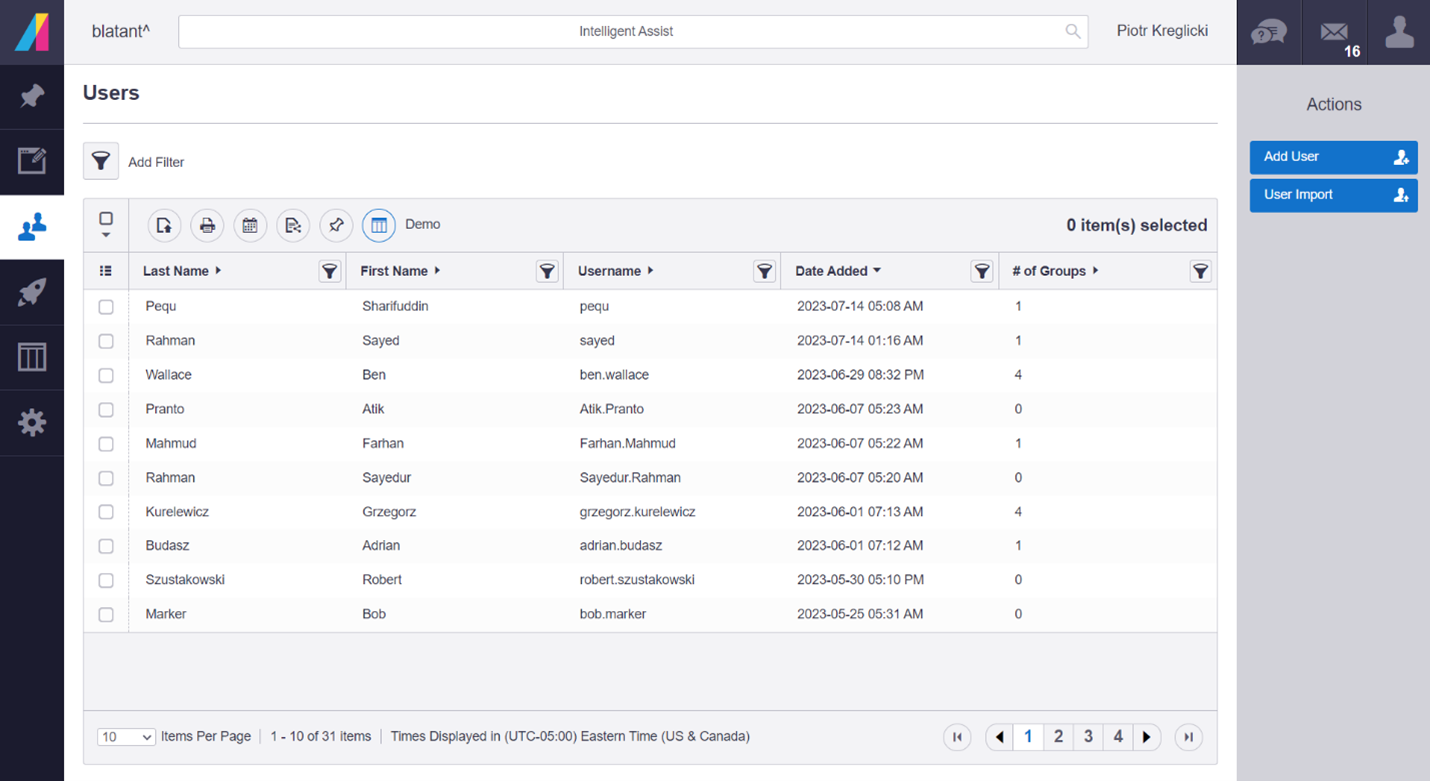The image size is (1430, 781).
Task: Open the help chat icon
Action: point(1269,32)
